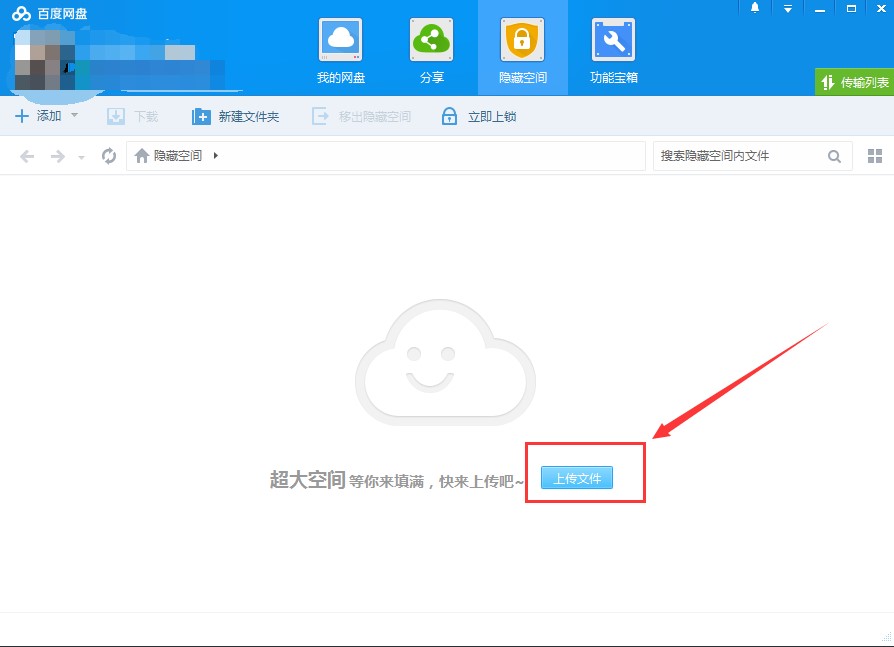
Task: Refresh the file list
Action: point(108,156)
